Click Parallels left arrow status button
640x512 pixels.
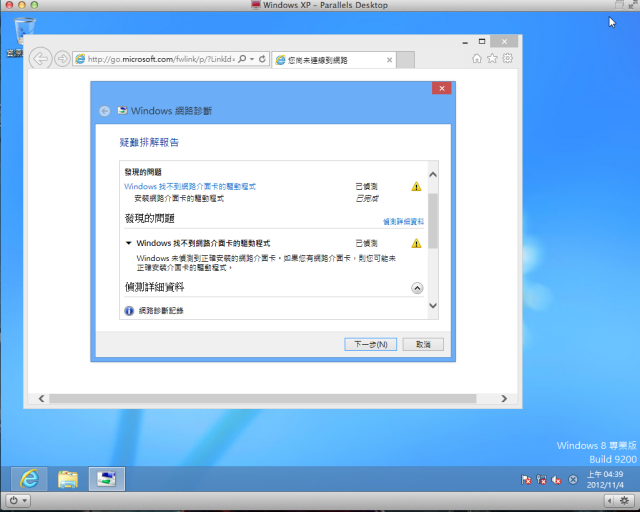pos(610,501)
